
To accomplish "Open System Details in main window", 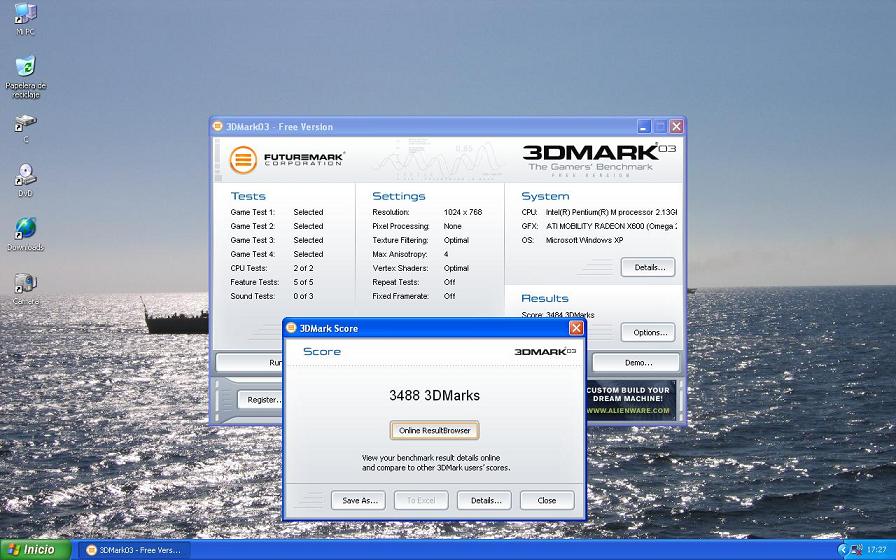I will click(648, 267).
